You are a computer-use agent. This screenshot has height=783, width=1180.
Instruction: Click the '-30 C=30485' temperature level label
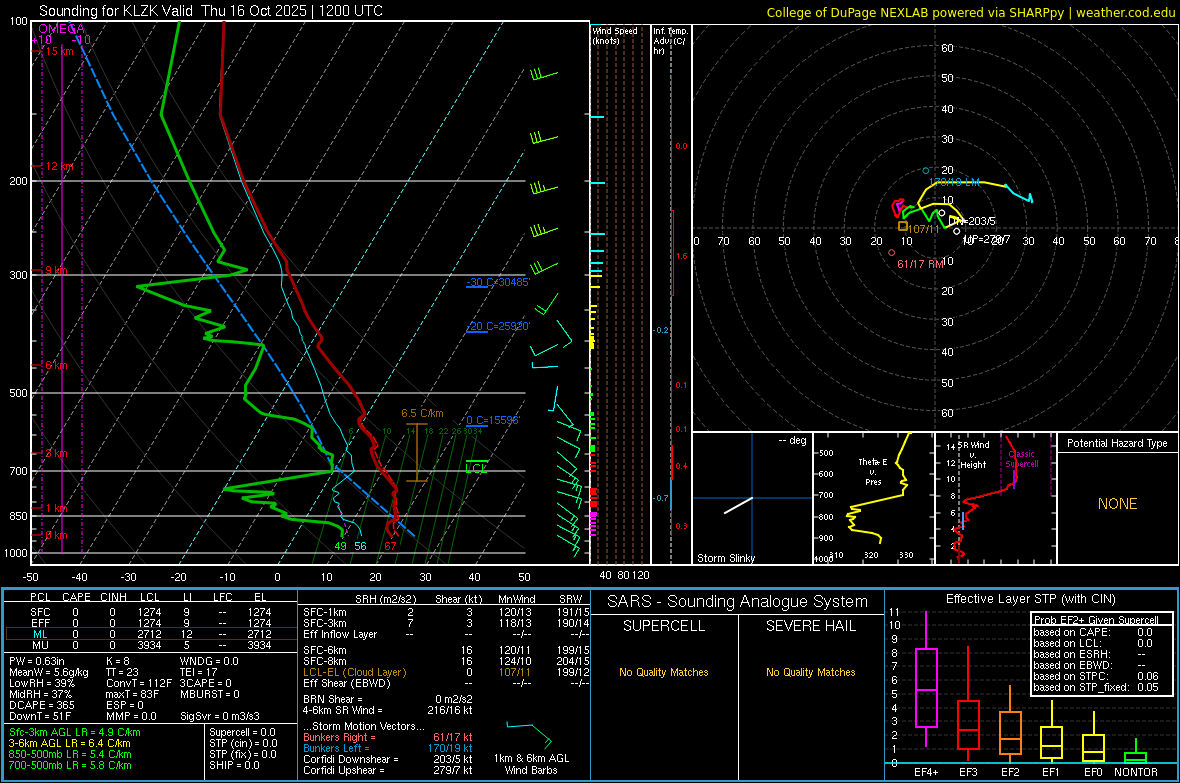point(498,282)
